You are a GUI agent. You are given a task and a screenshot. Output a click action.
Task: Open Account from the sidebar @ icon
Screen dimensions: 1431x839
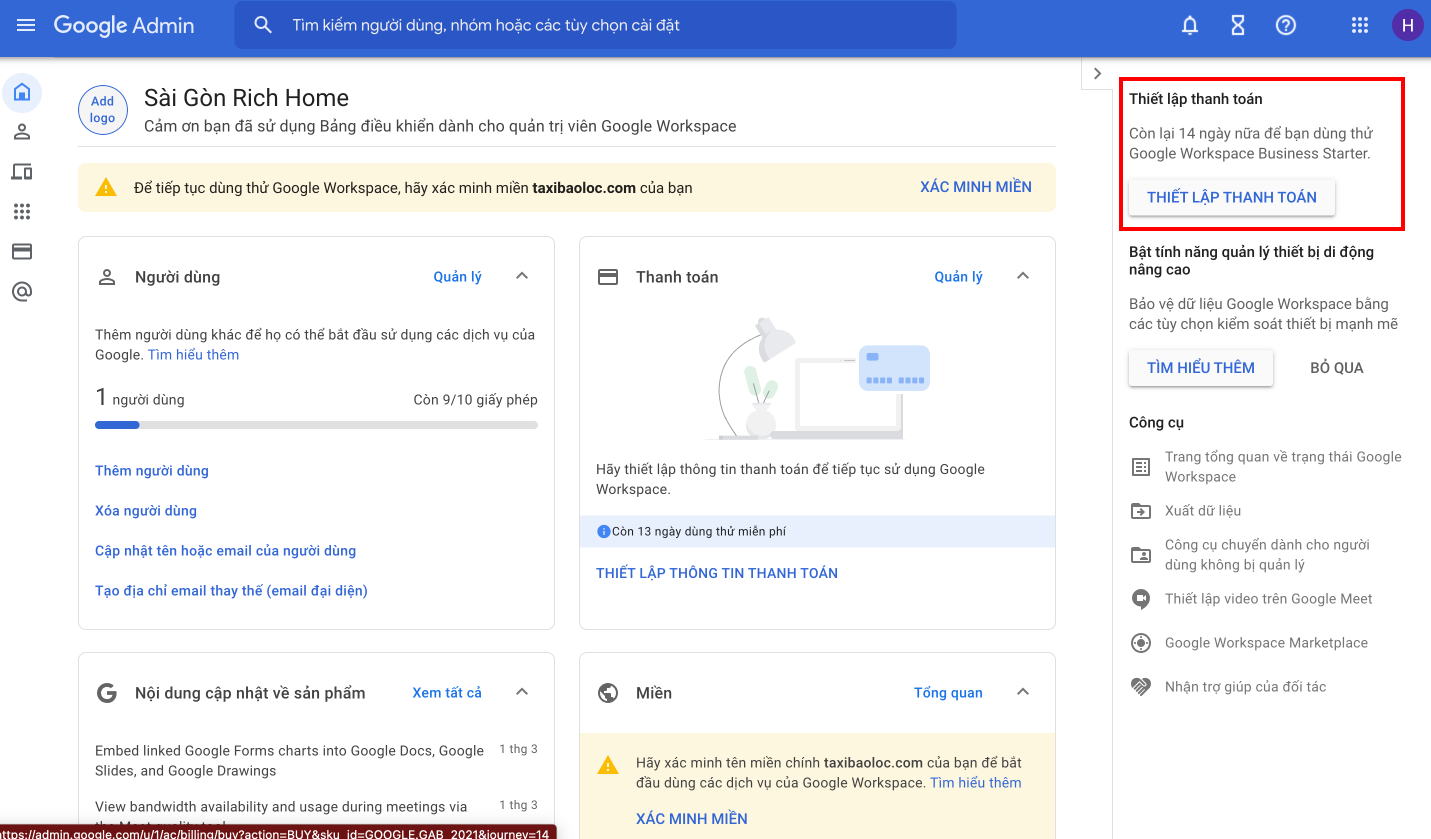click(22, 291)
